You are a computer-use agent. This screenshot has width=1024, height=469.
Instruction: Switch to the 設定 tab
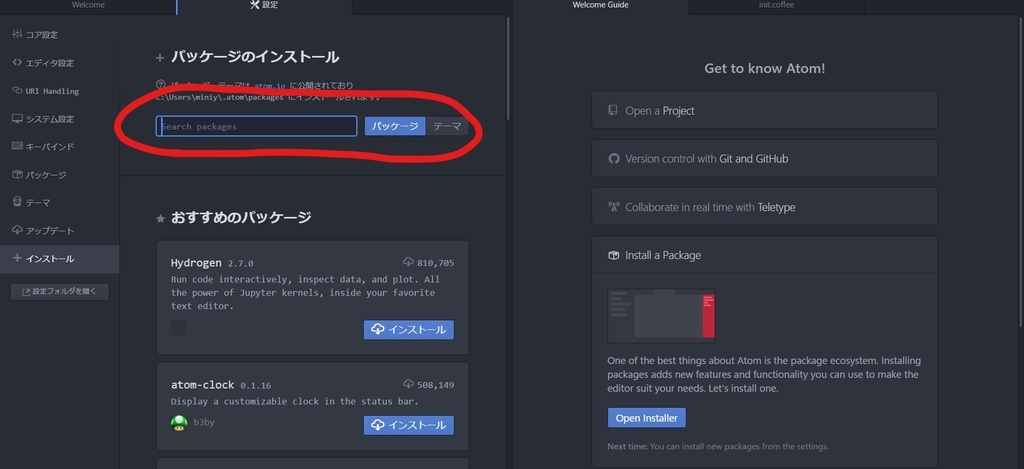264,5
